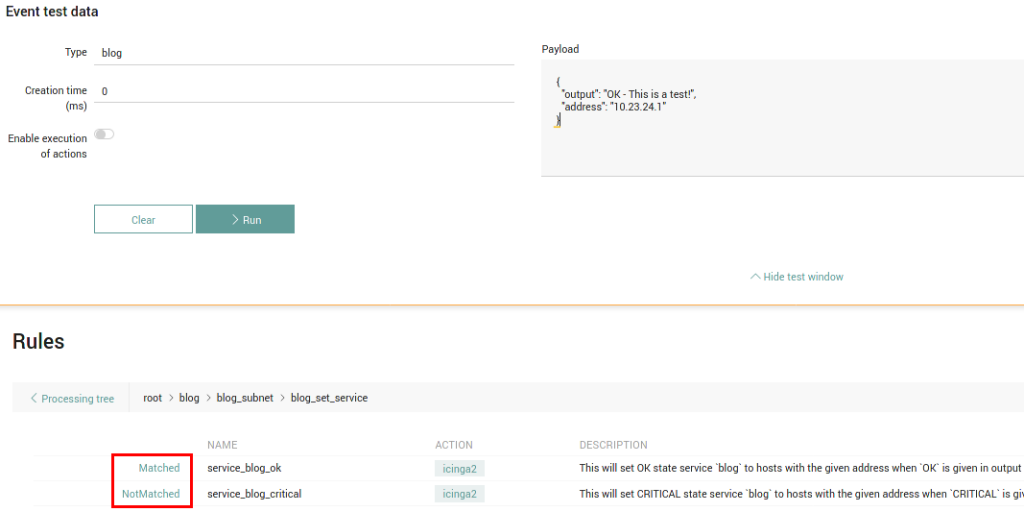Open the service_blog_ok rule
The height and width of the screenshot is (512, 1024).
251,468
